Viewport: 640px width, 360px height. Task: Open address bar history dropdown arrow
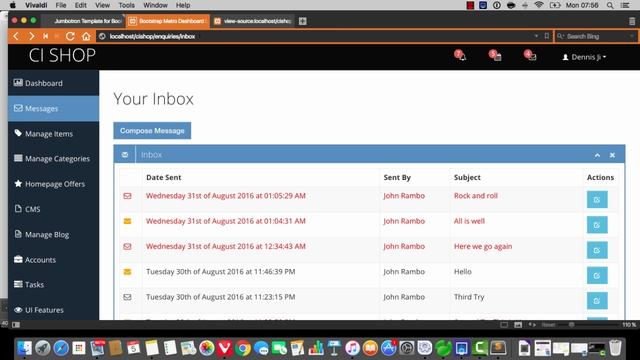coord(536,36)
